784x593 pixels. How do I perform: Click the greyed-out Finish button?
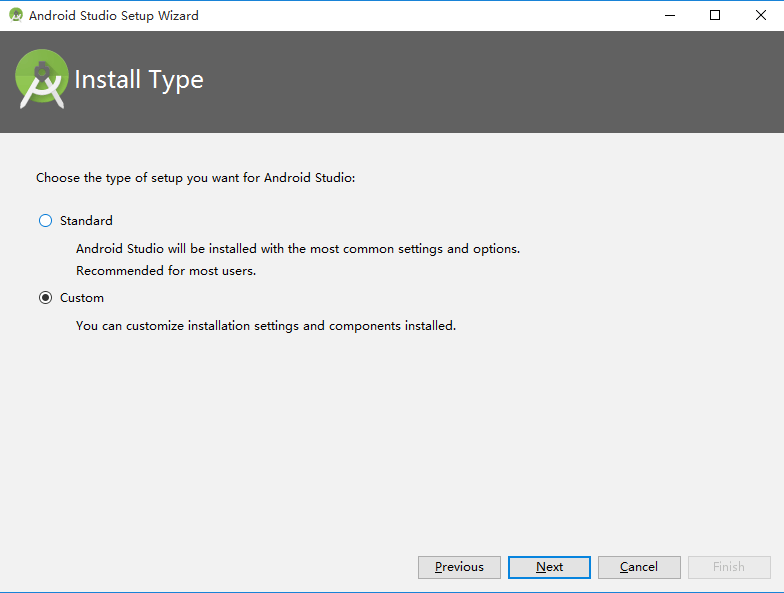point(728,567)
